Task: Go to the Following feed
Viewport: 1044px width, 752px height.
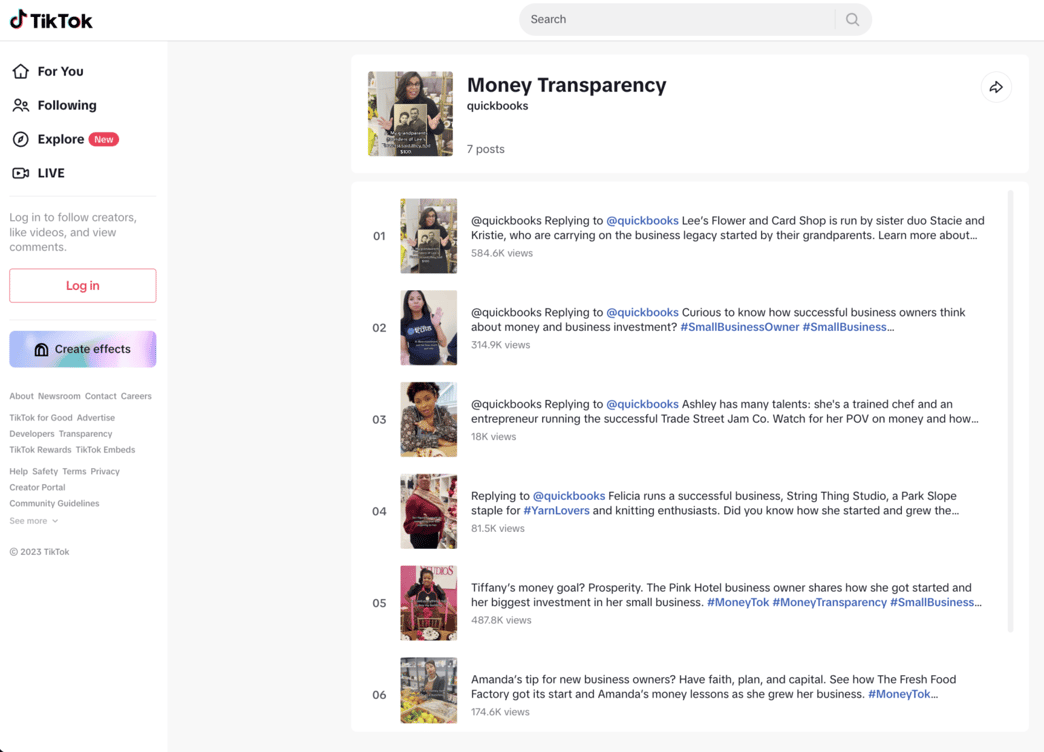Action: point(67,105)
